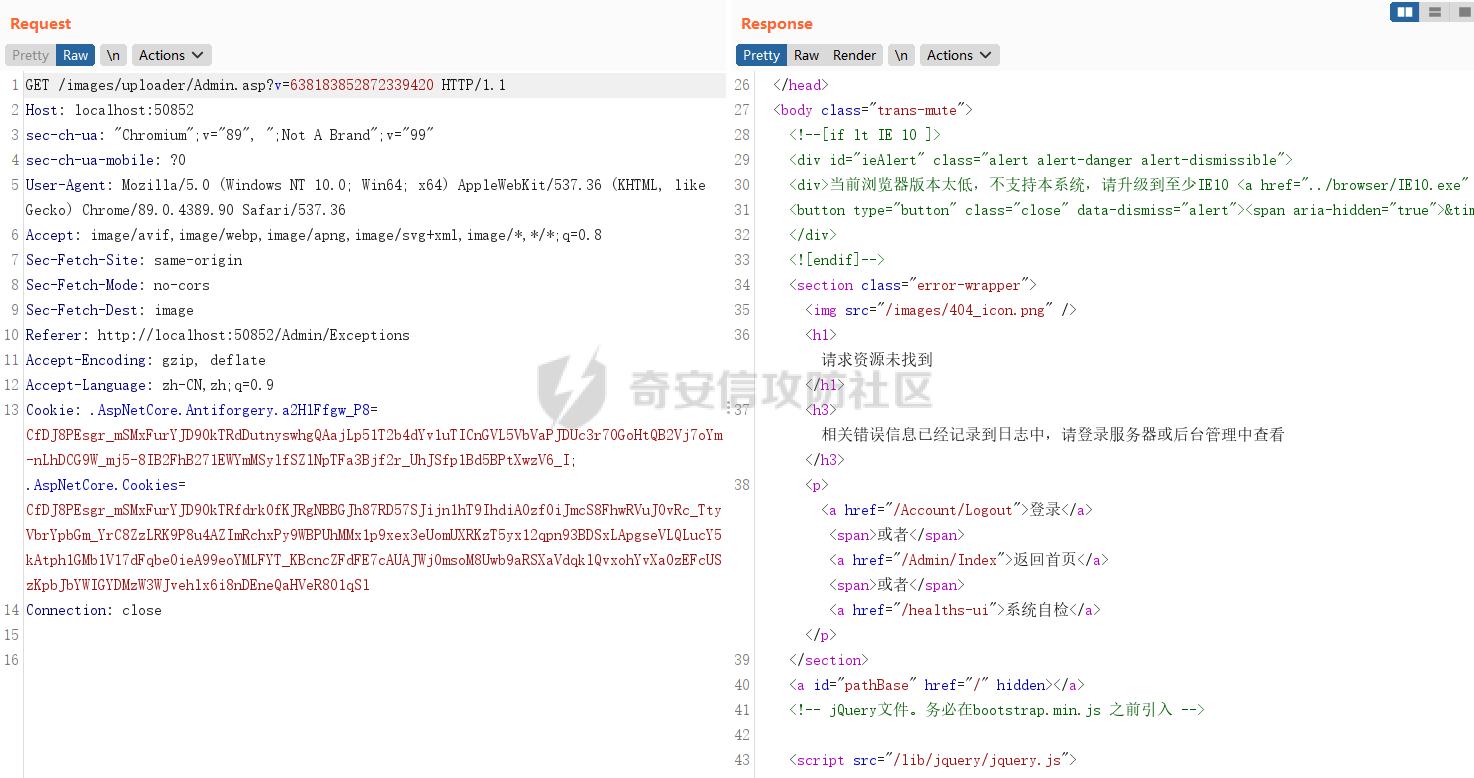The width and height of the screenshot is (1474, 778).
Task: Open the Request Actions dropdown
Action: [x=172, y=55]
